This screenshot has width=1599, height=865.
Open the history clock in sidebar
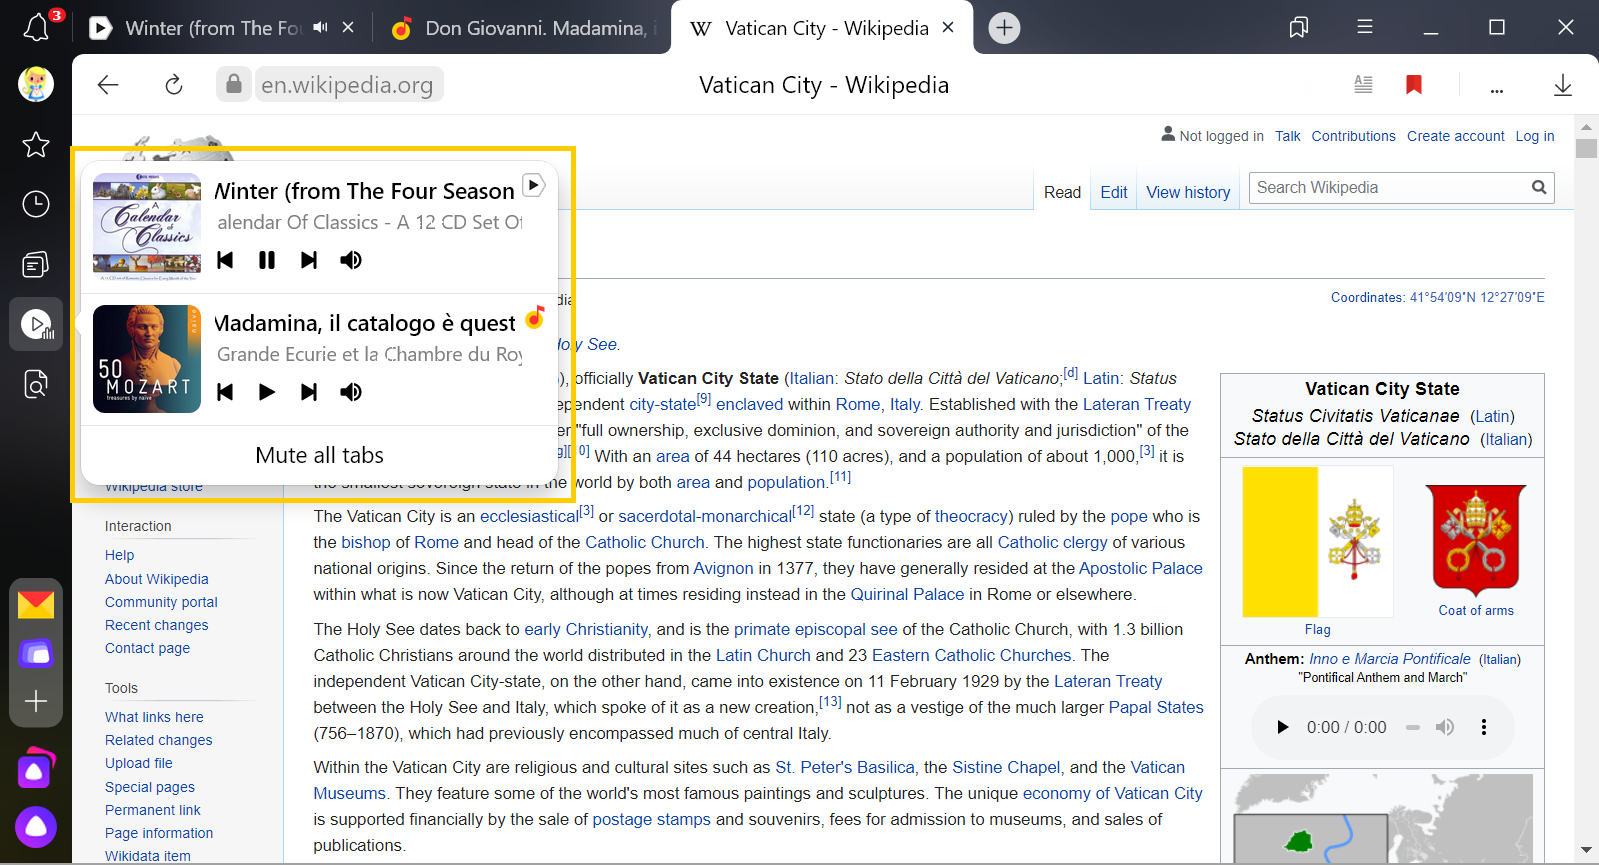[x=36, y=204]
